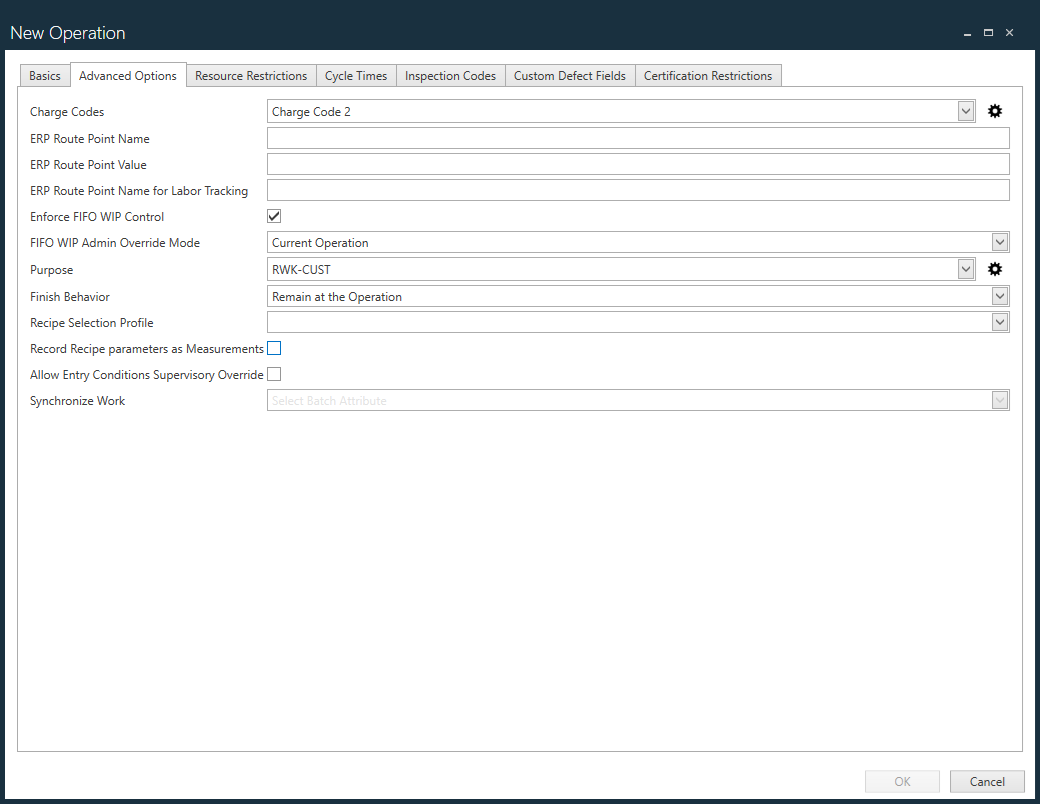Screen dimensions: 1040x804
Task: Open the Inspection Codes tab
Action: pos(450,75)
